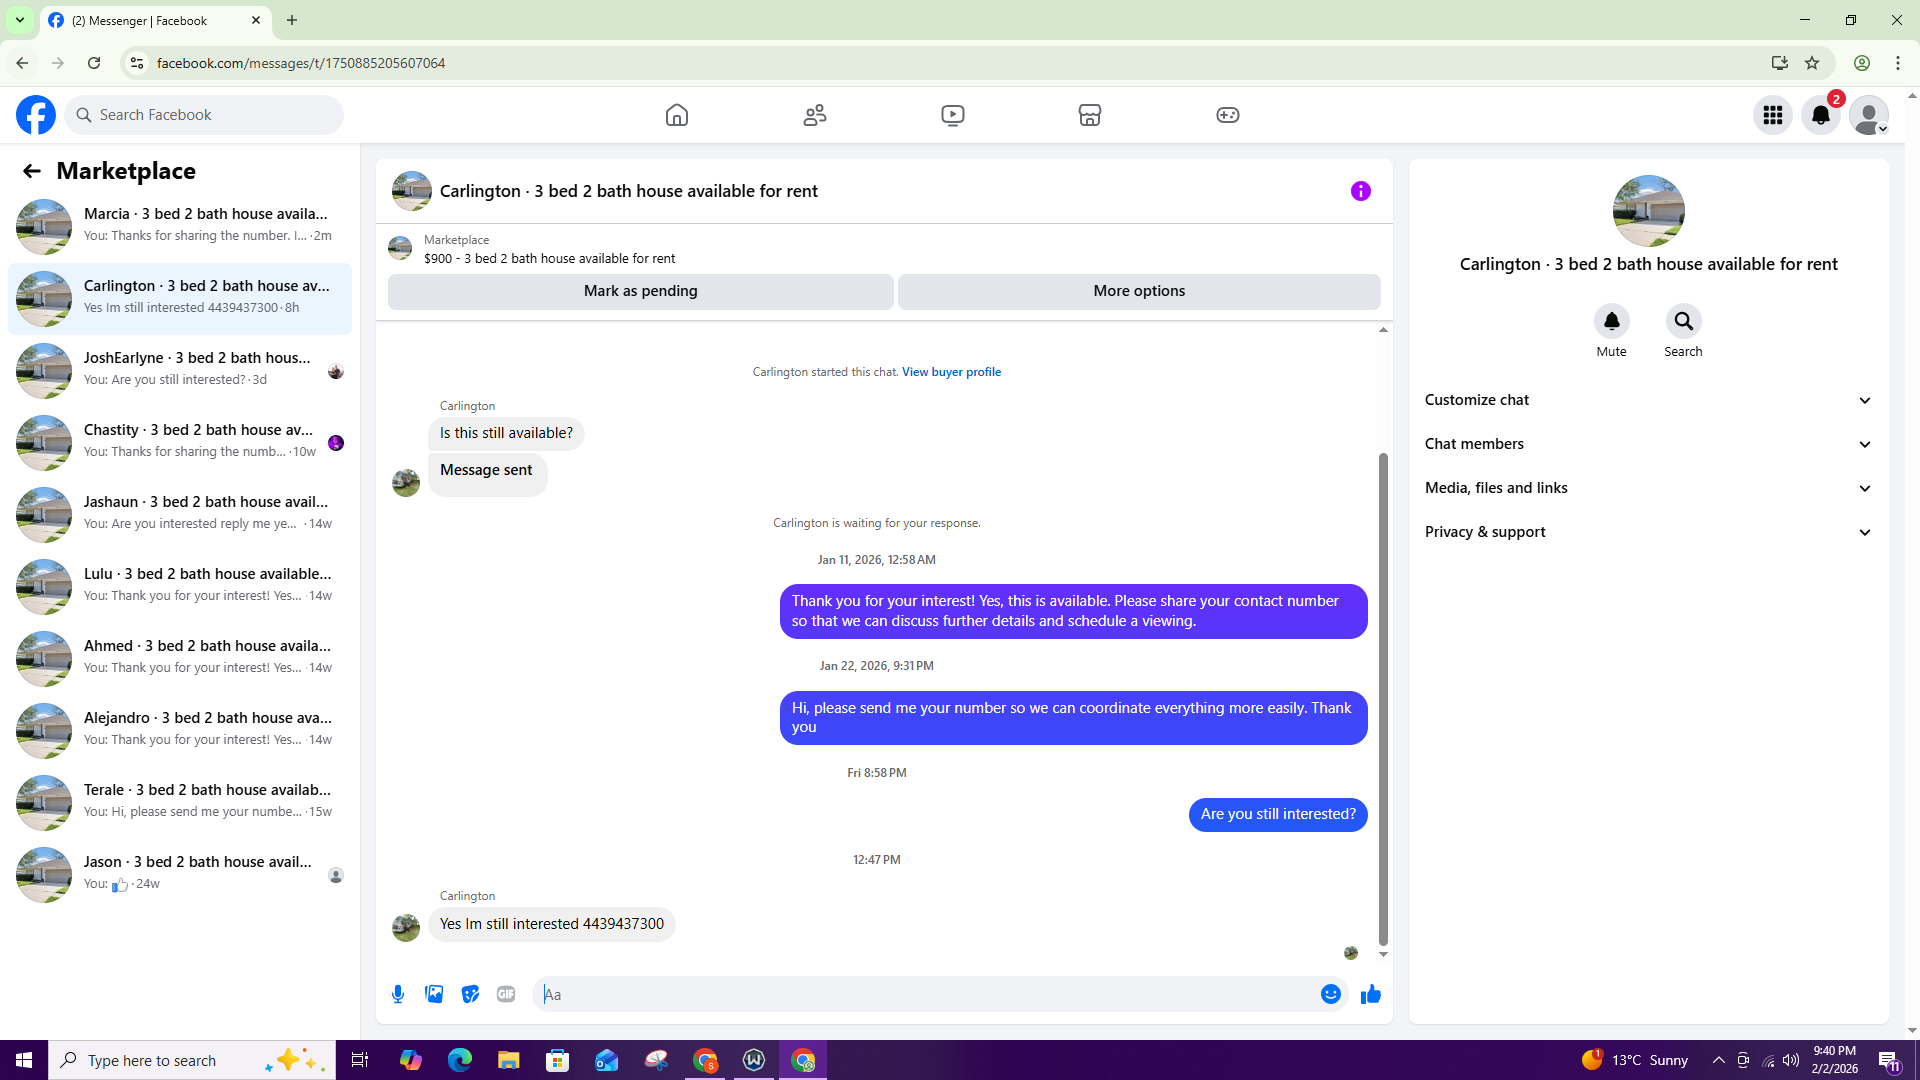Click Windows taskbar search box
This screenshot has height=1080, width=1920.
(192, 1060)
